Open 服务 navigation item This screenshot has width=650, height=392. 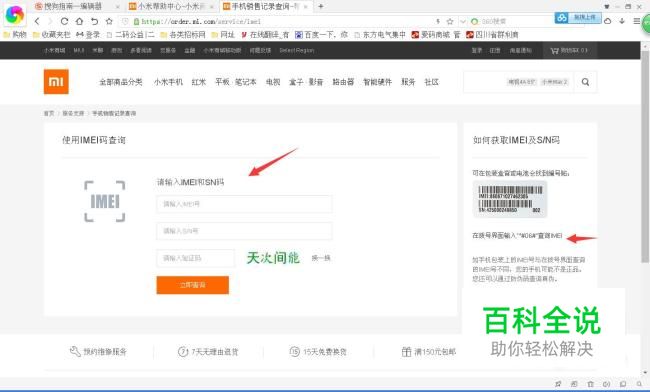[x=408, y=82]
